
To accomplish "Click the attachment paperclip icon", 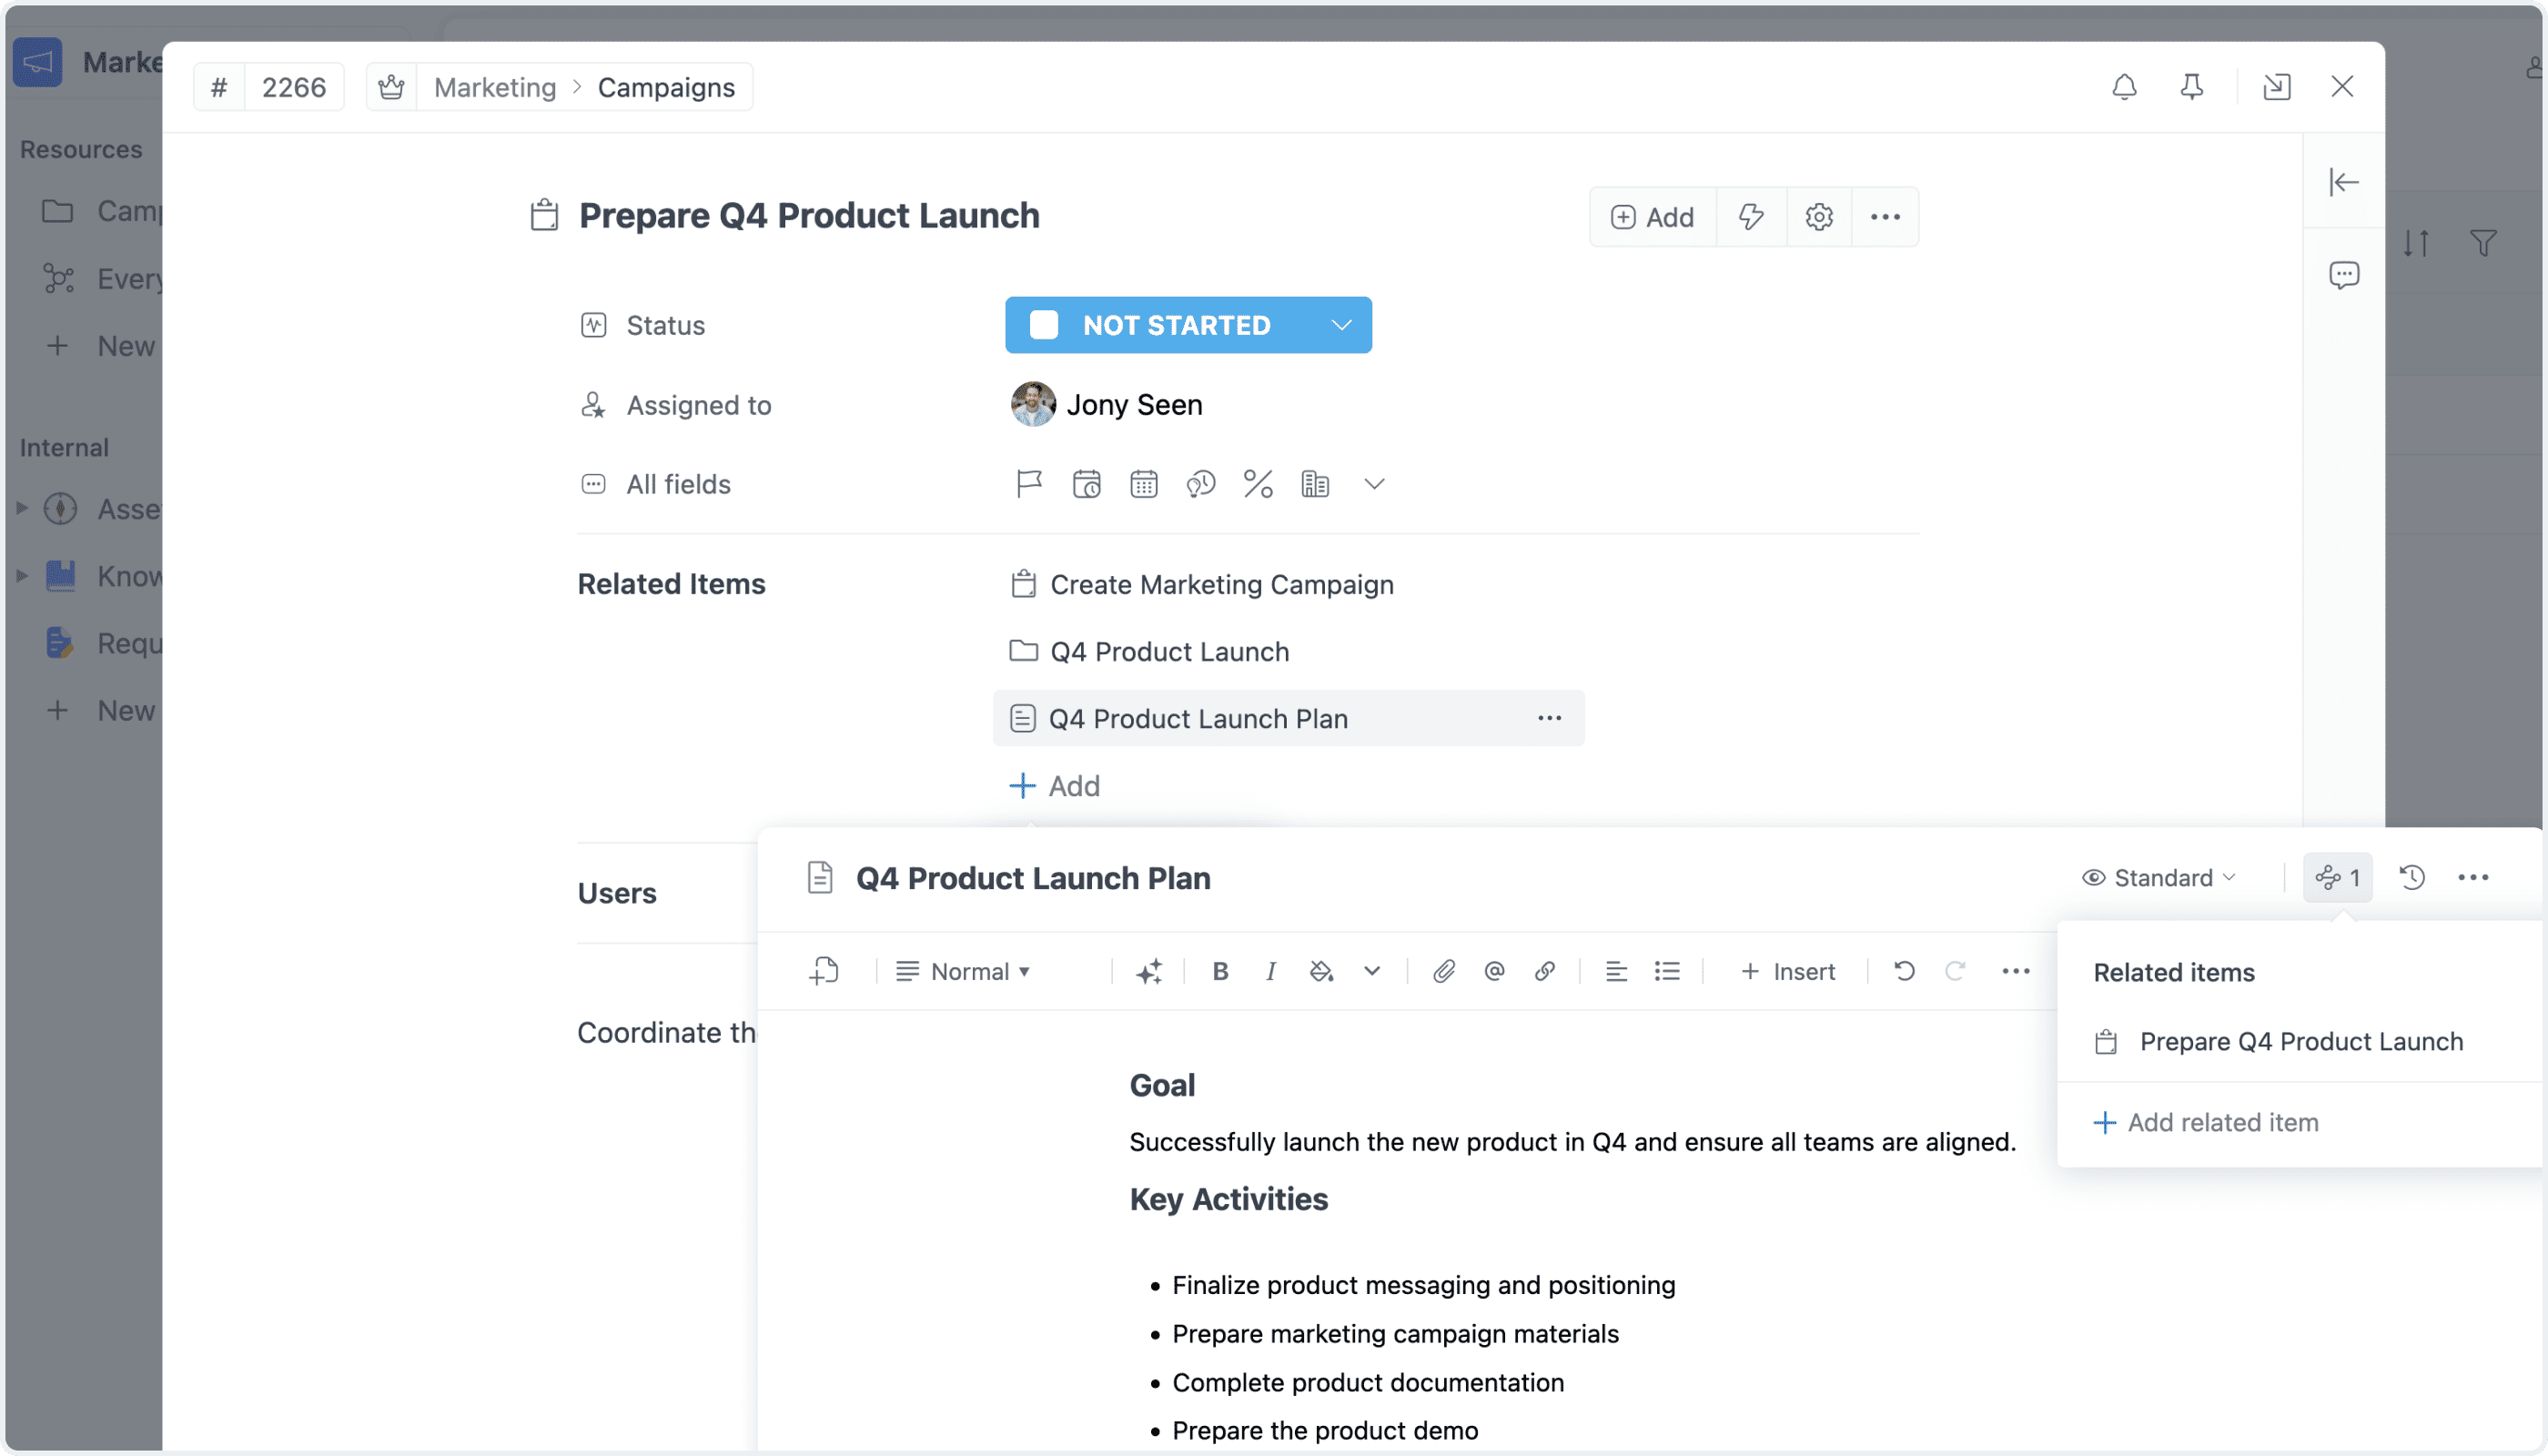I will click(x=1443, y=971).
